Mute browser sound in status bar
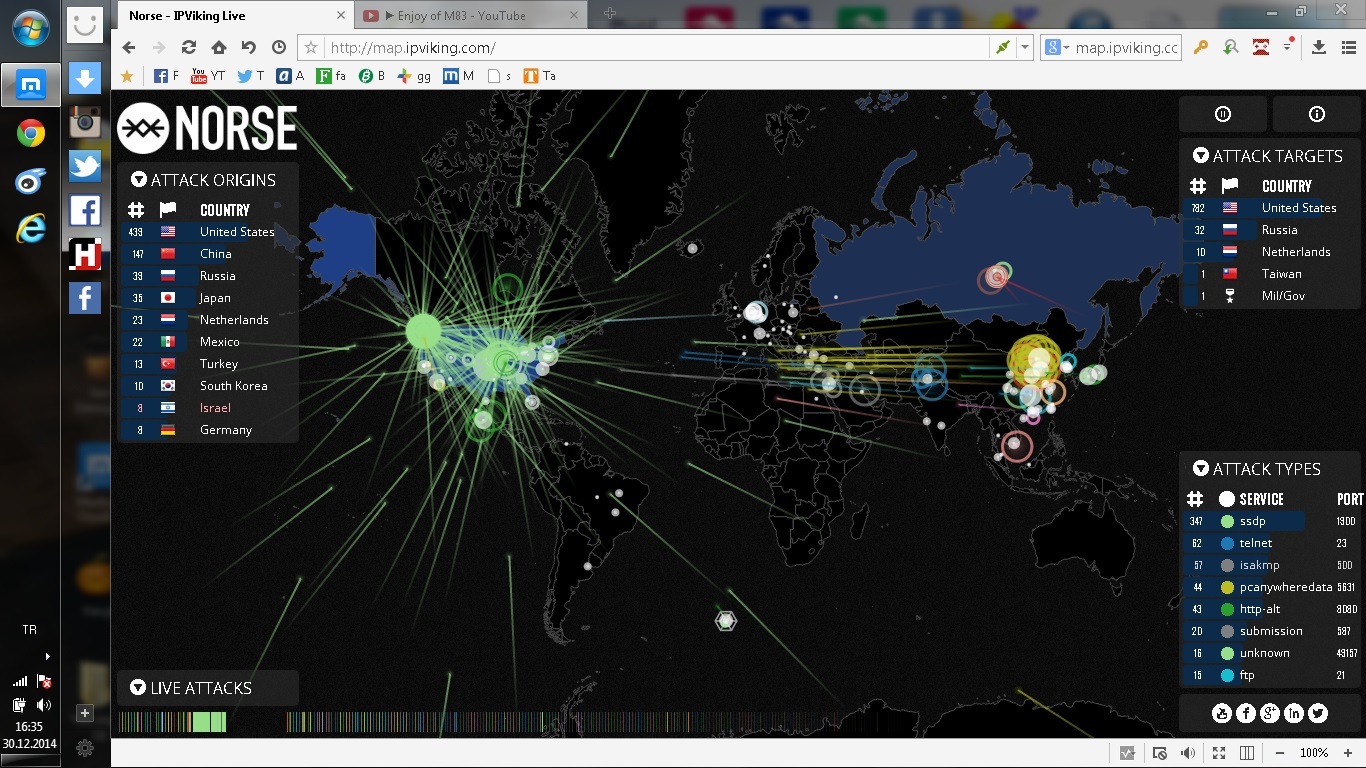 1188,753
